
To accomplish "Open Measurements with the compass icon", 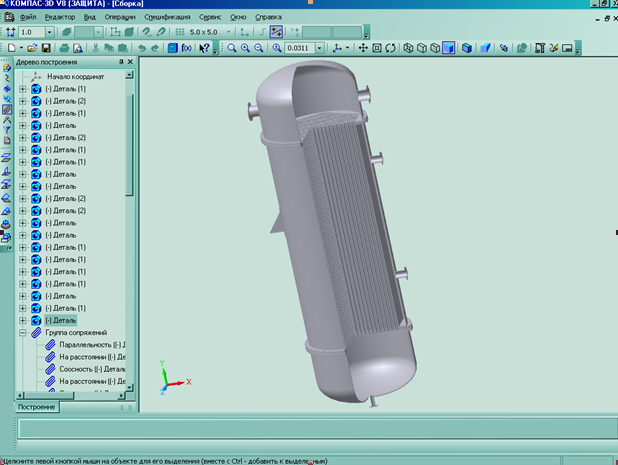I will click(7, 120).
